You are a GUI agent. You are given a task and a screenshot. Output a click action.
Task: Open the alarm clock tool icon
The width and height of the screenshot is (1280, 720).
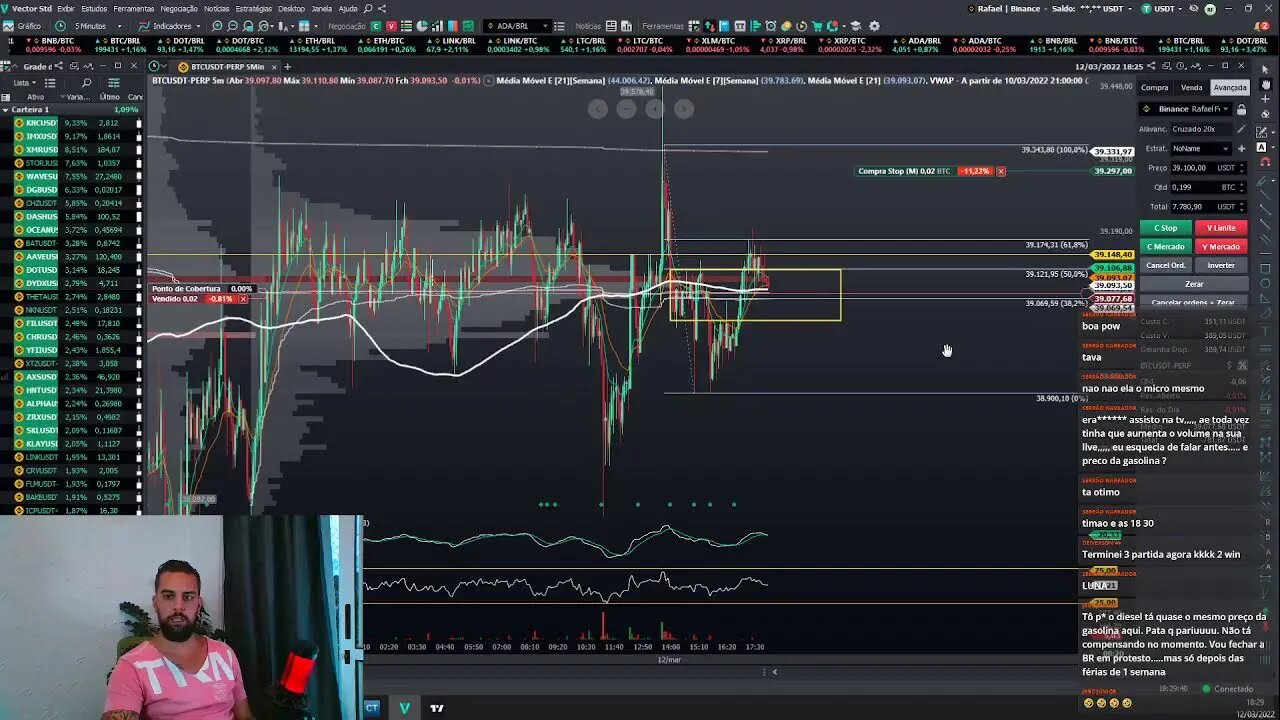(771, 26)
